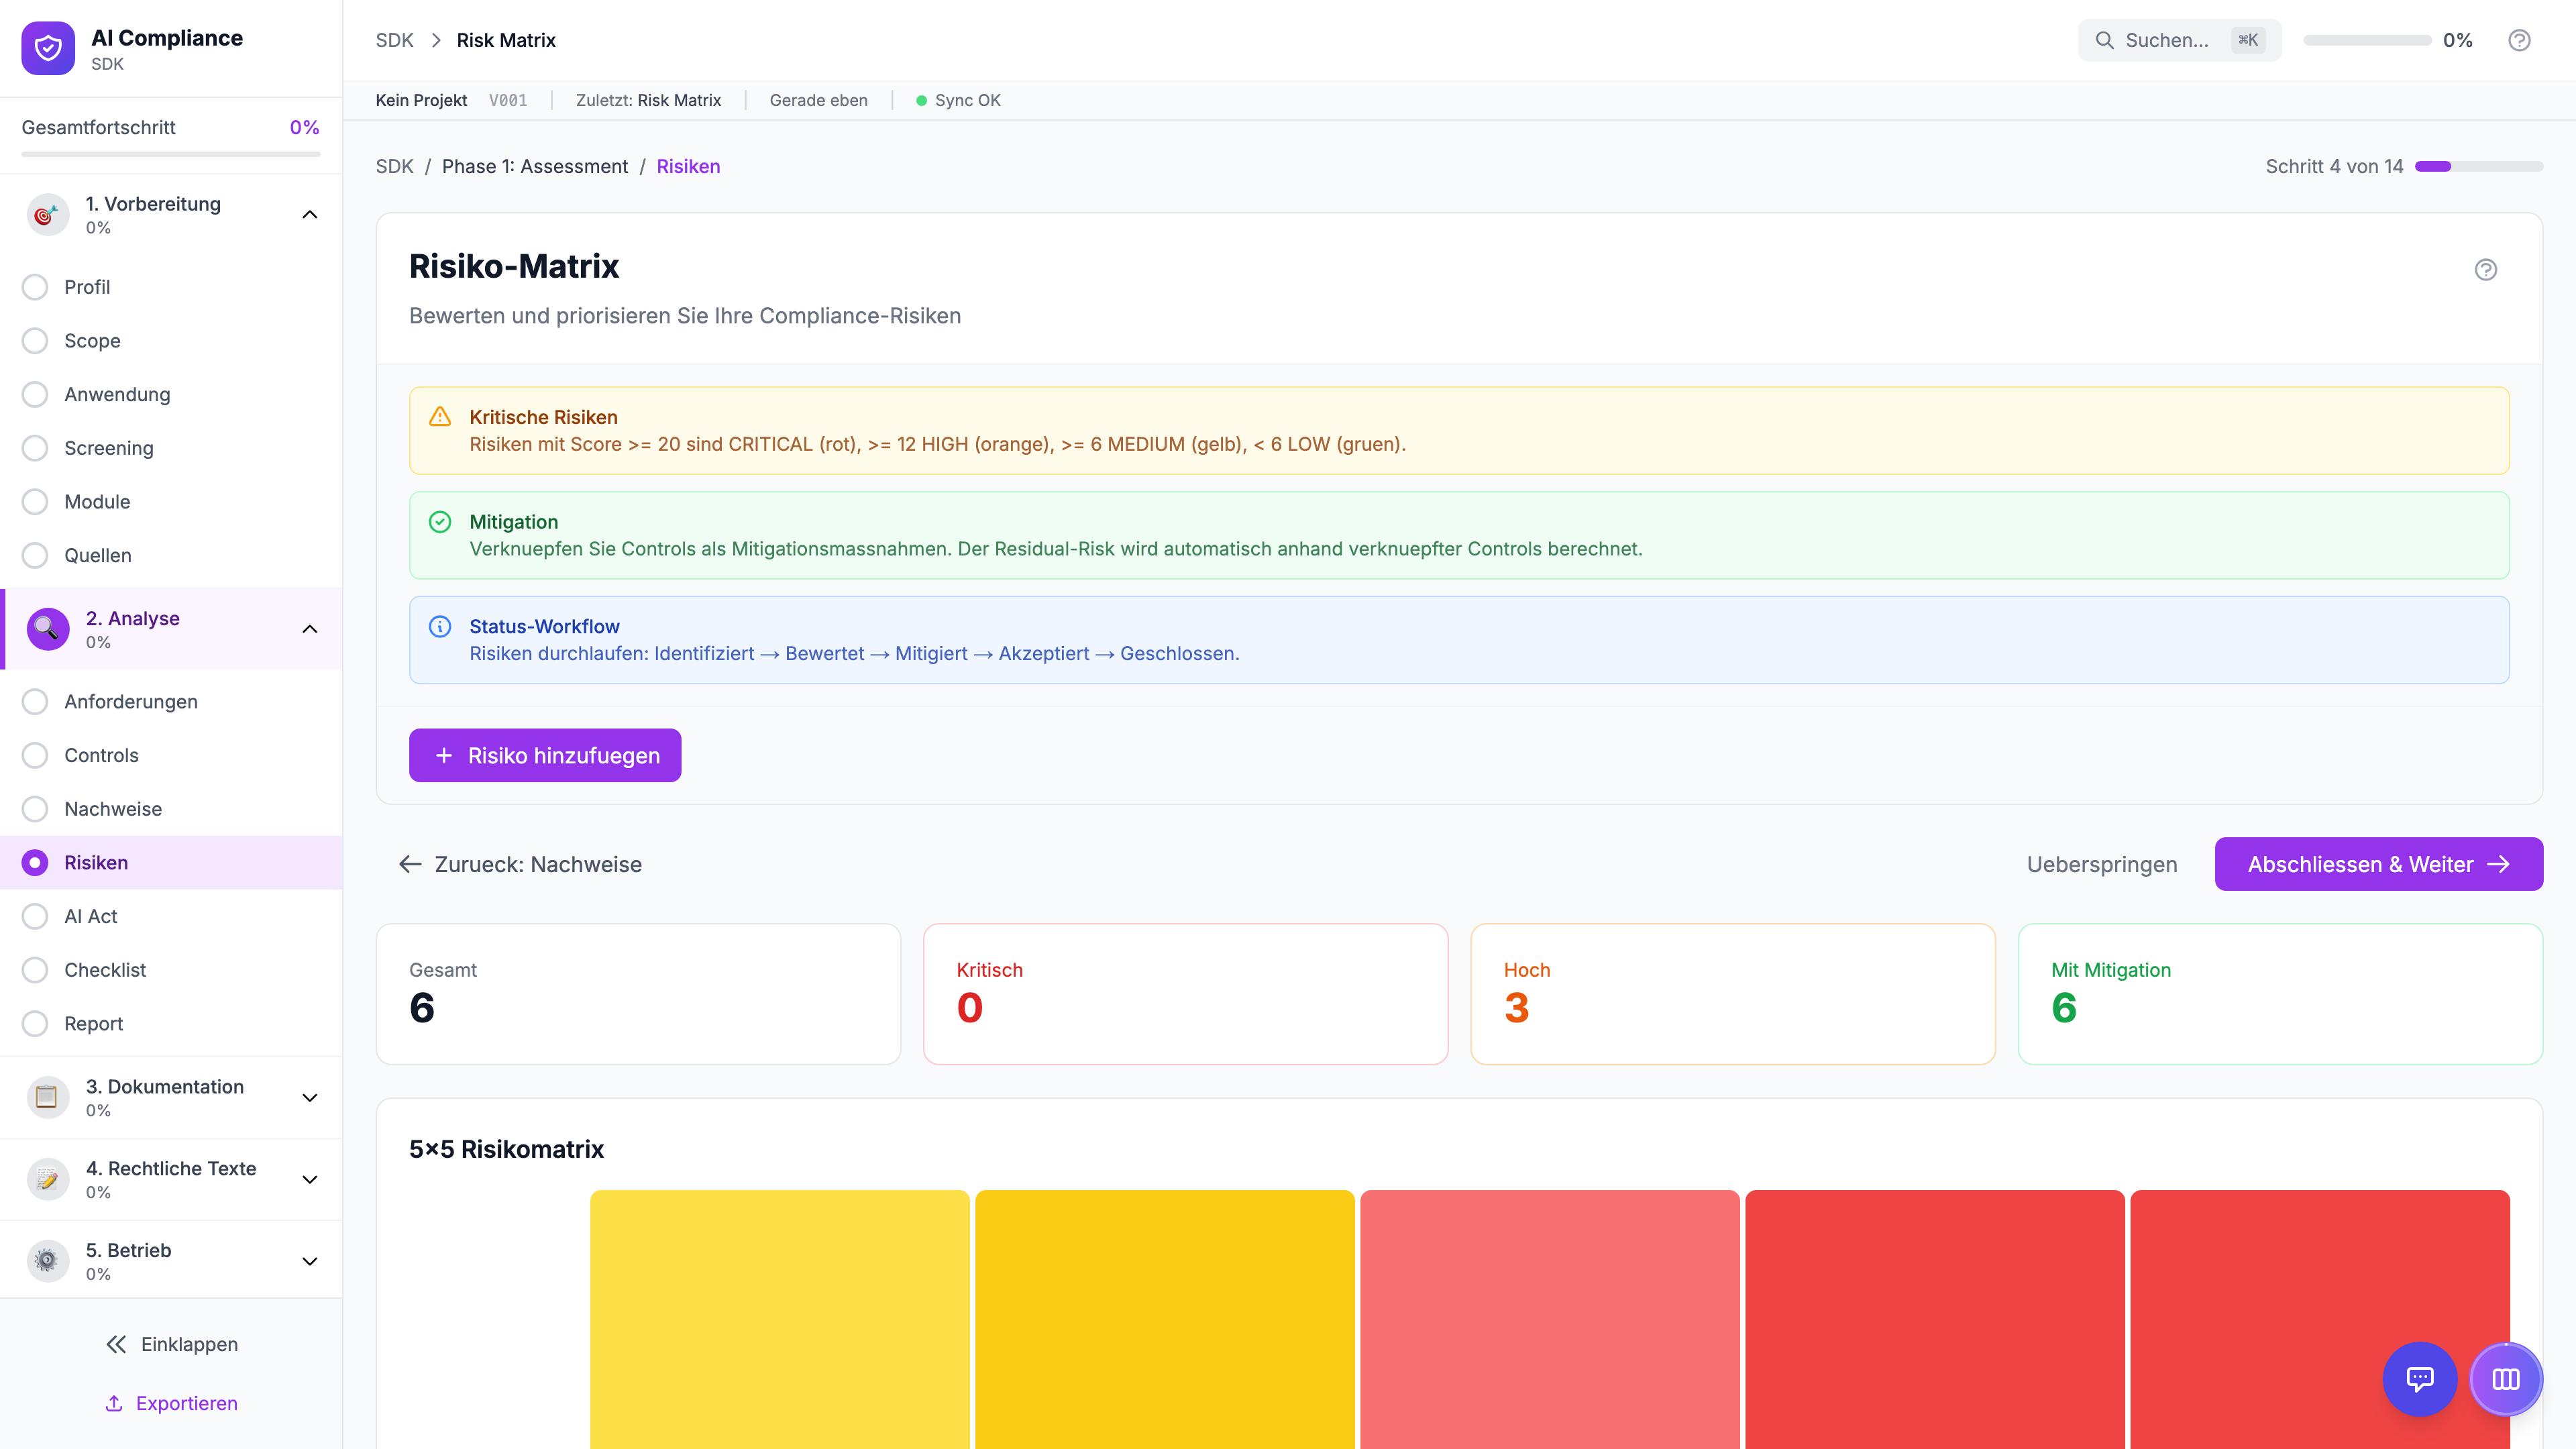Click the AI Compliance shield logo

tap(48, 48)
